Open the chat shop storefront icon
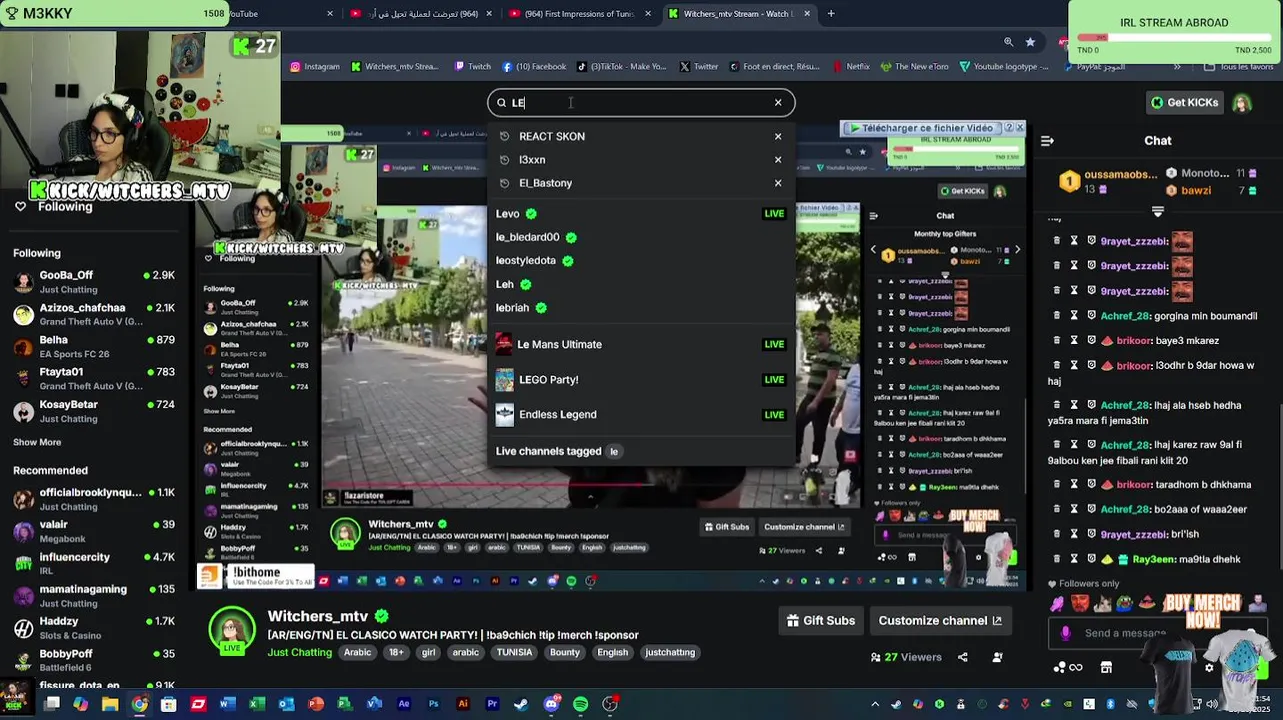This screenshot has width=1283, height=720. [1106, 667]
